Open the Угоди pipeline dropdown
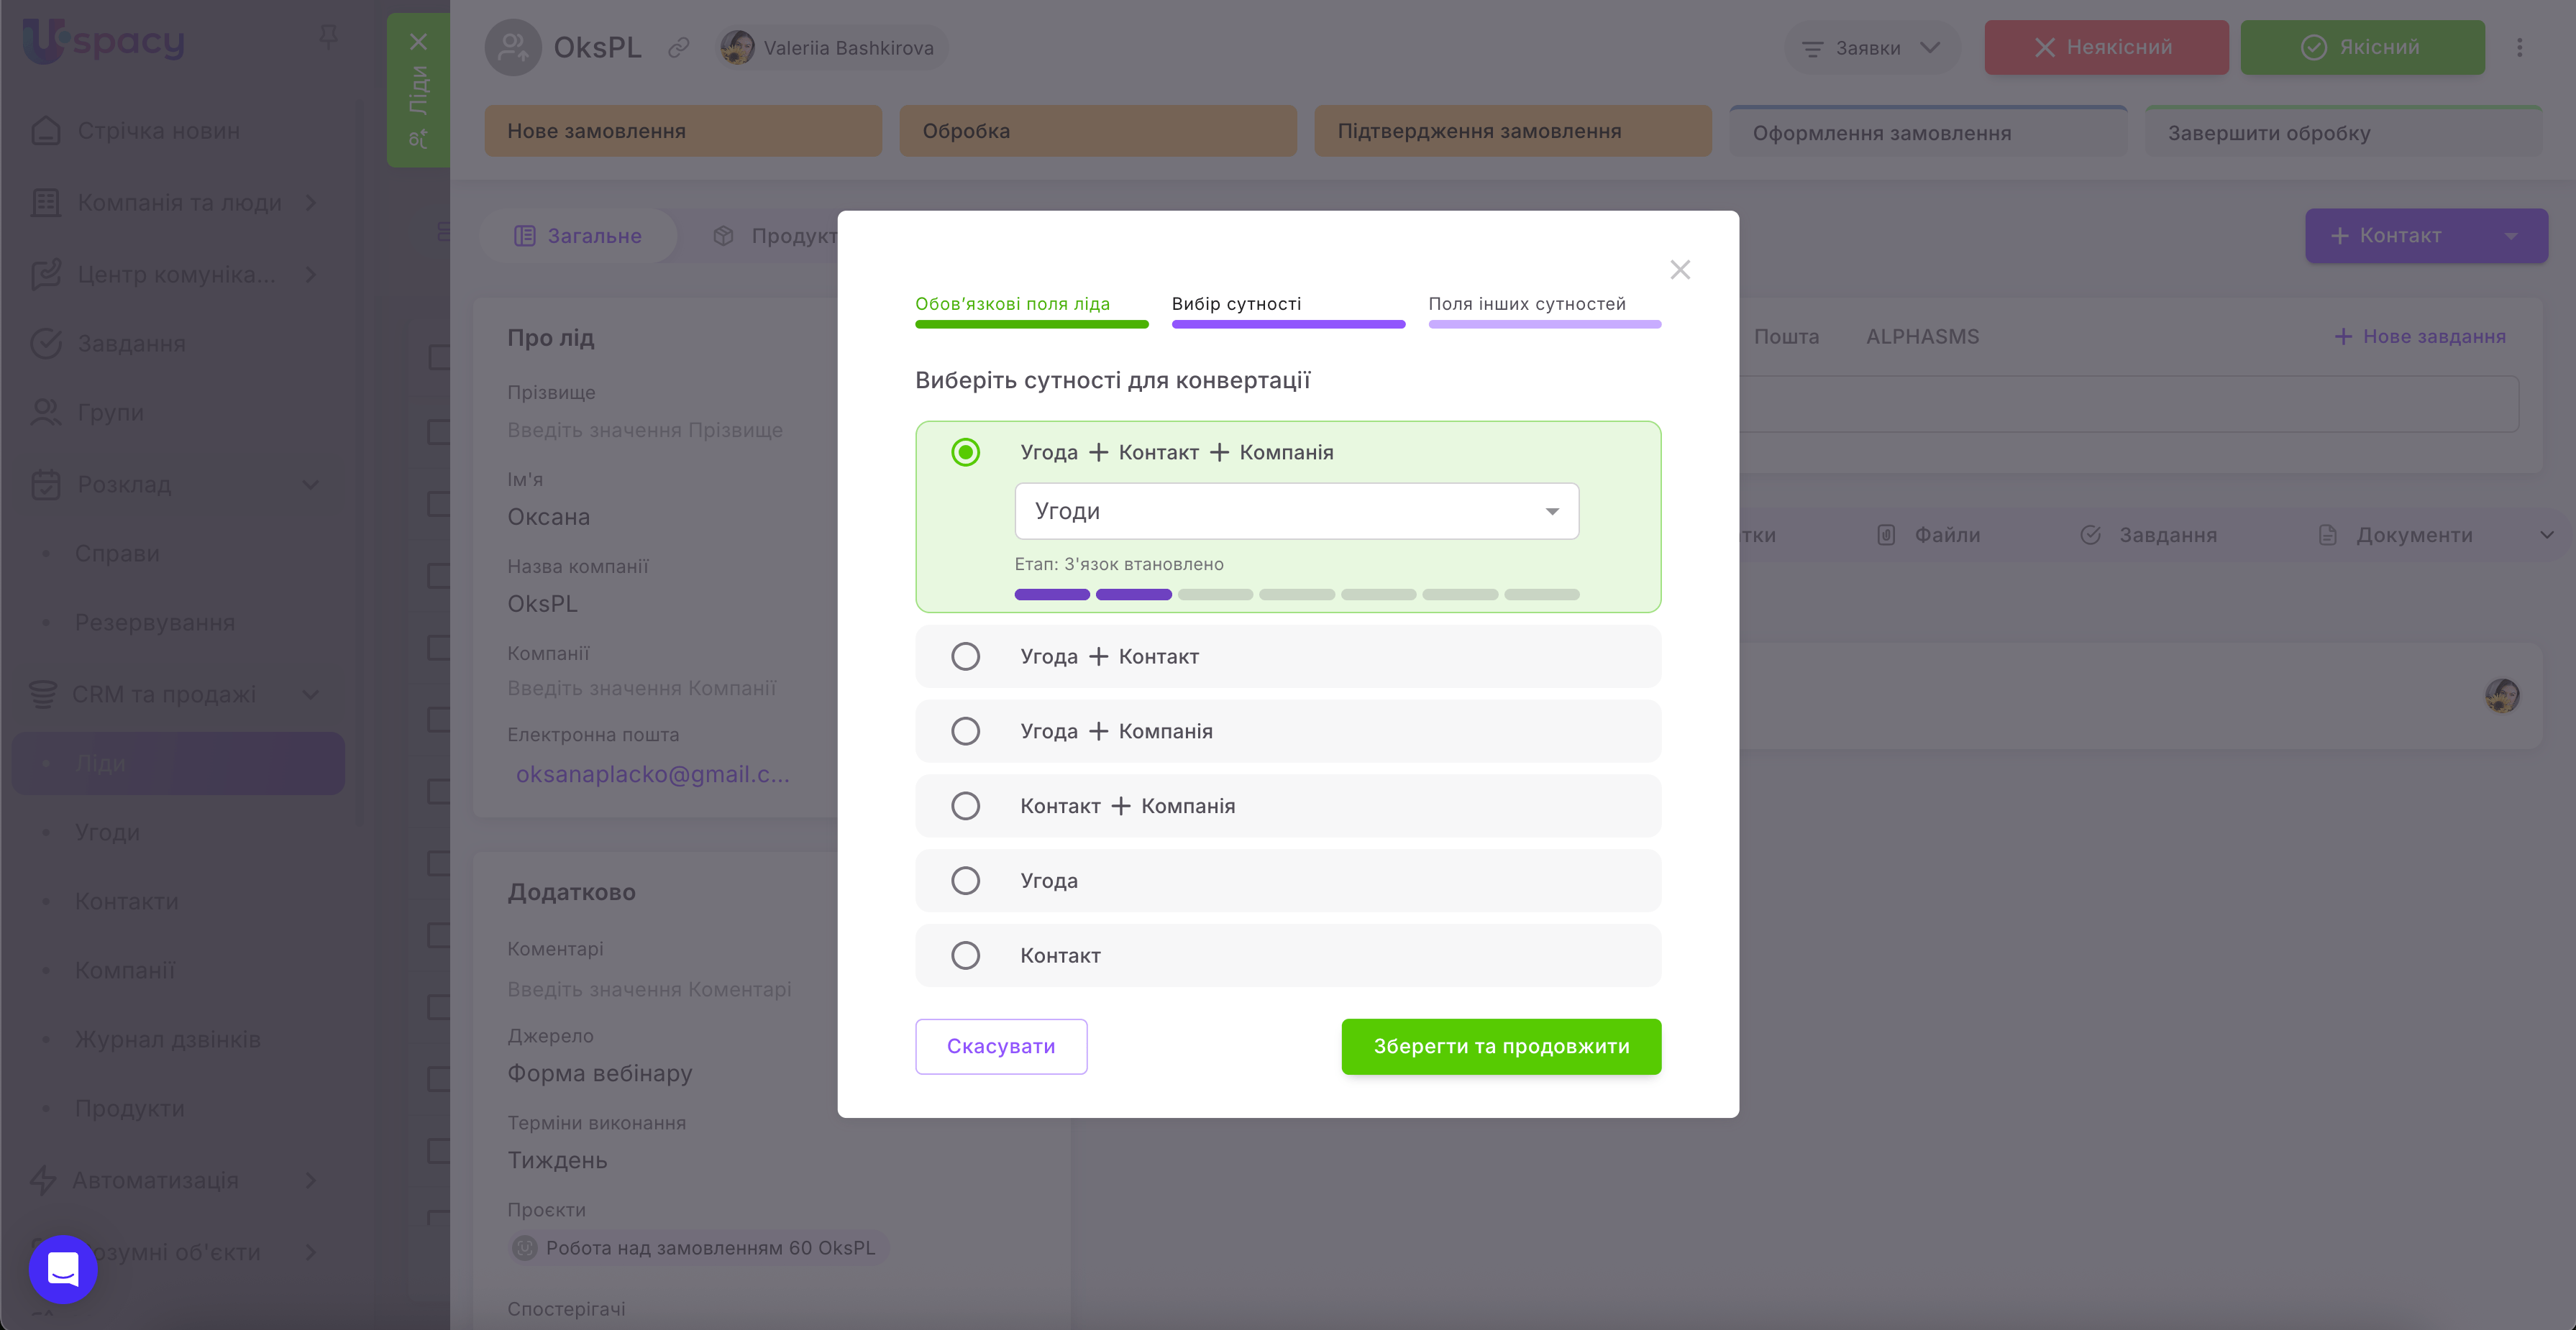Image resolution: width=2576 pixels, height=1330 pixels. tap(1296, 511)
